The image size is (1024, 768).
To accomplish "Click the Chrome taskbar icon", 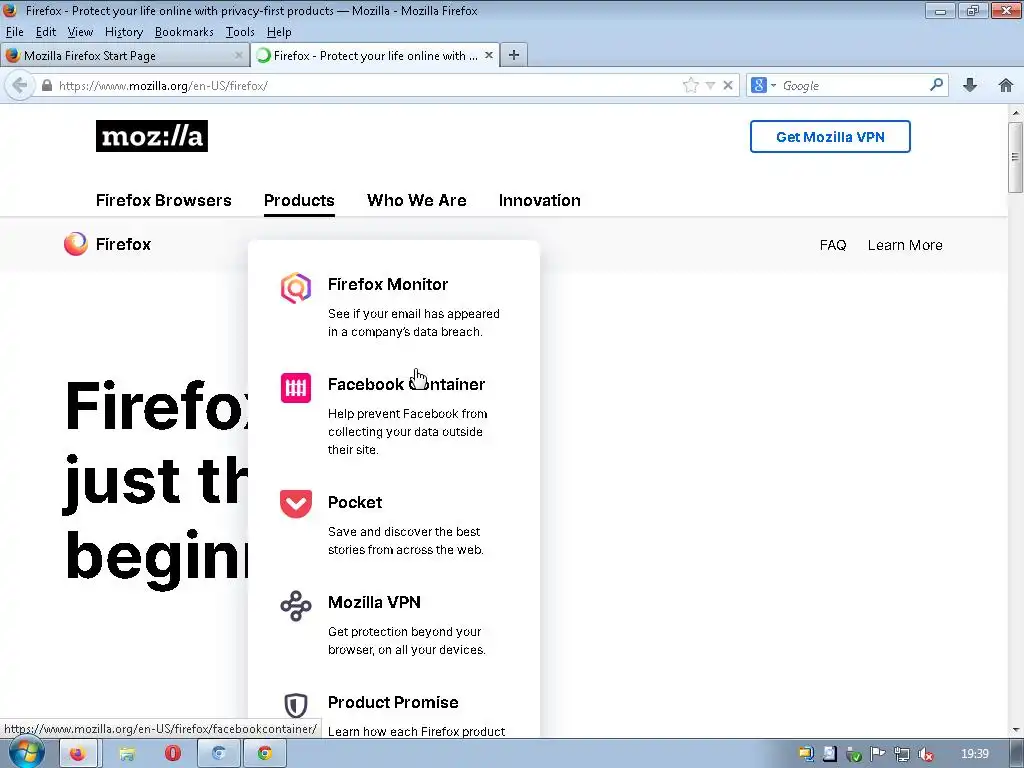I will [264, 754].
